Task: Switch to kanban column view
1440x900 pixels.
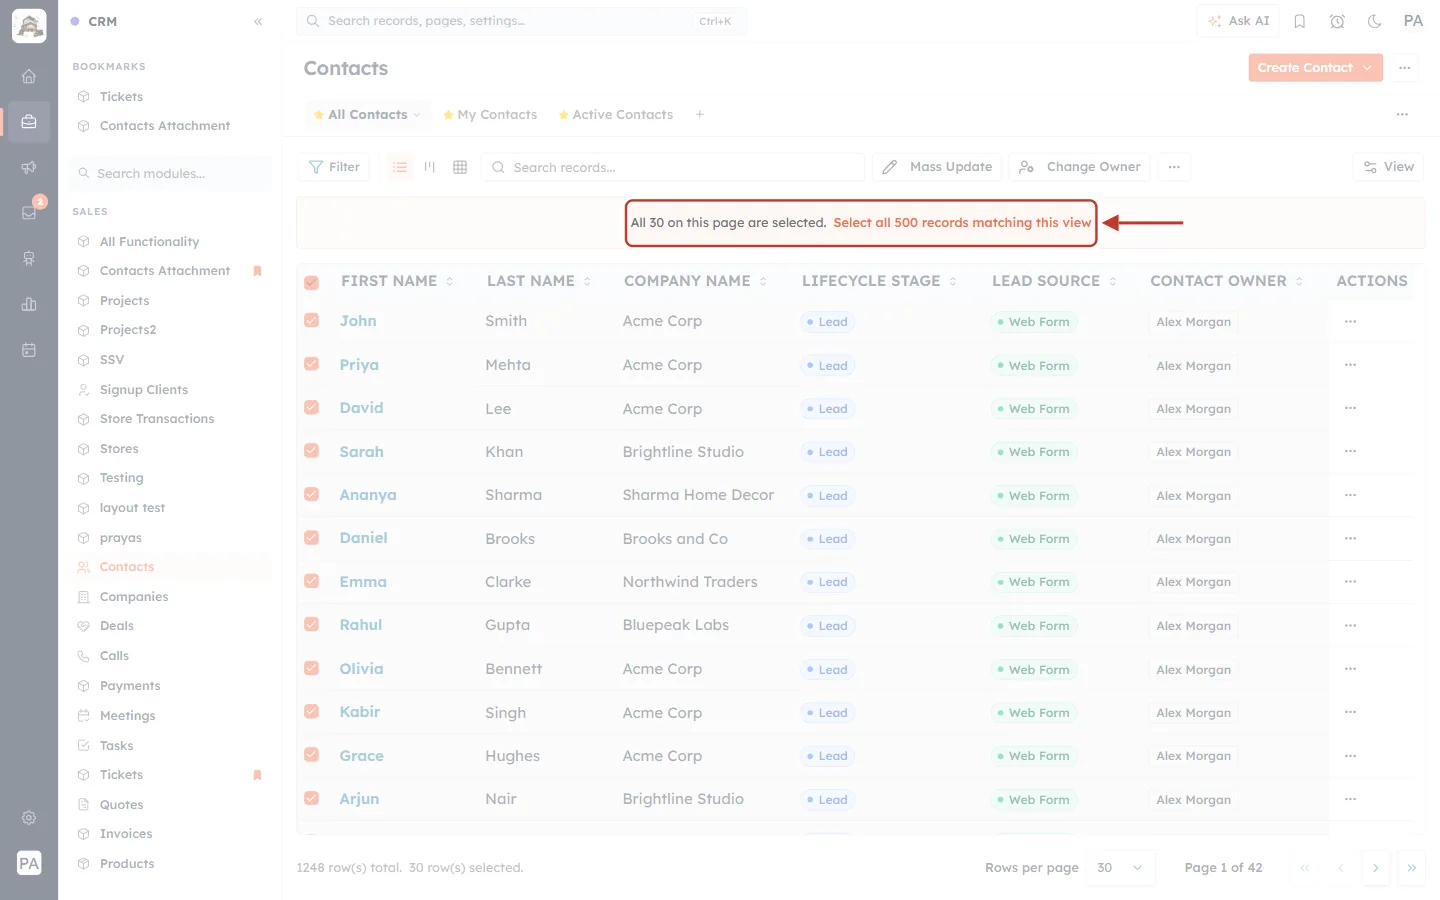Action: point(430,167)
